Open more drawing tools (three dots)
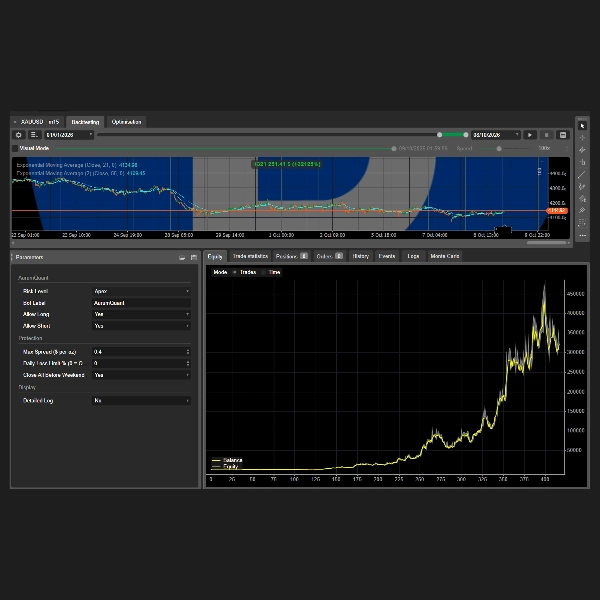This screenshot has width=600, height=600. 582,235
